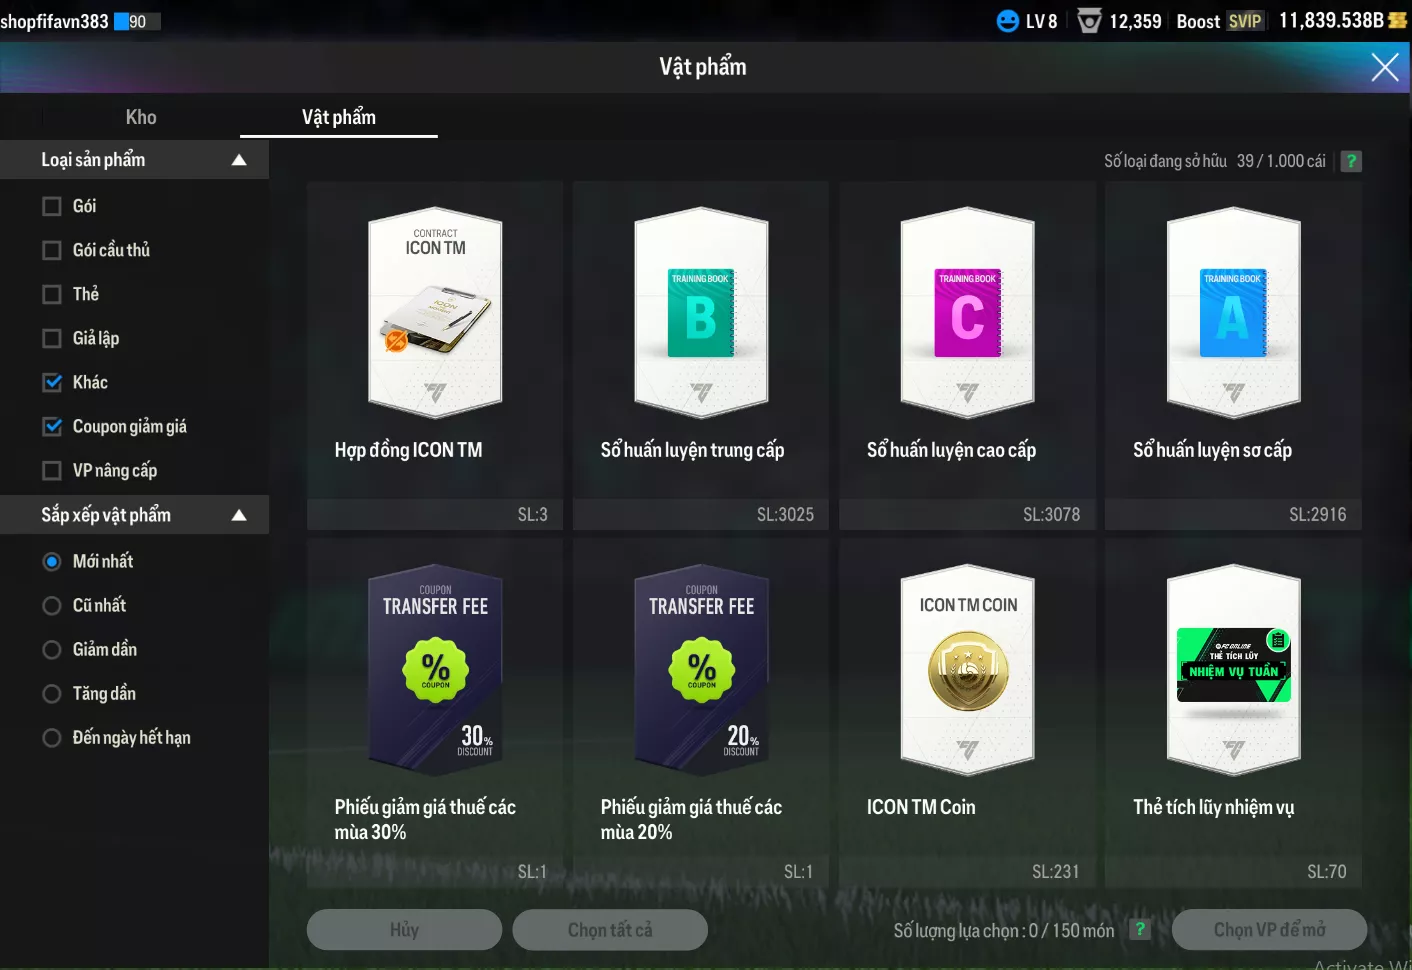Click the help icon beside owned item count
This screenshot has width=1412, height=970.
pyautogui.click(x=1351, y=161)
